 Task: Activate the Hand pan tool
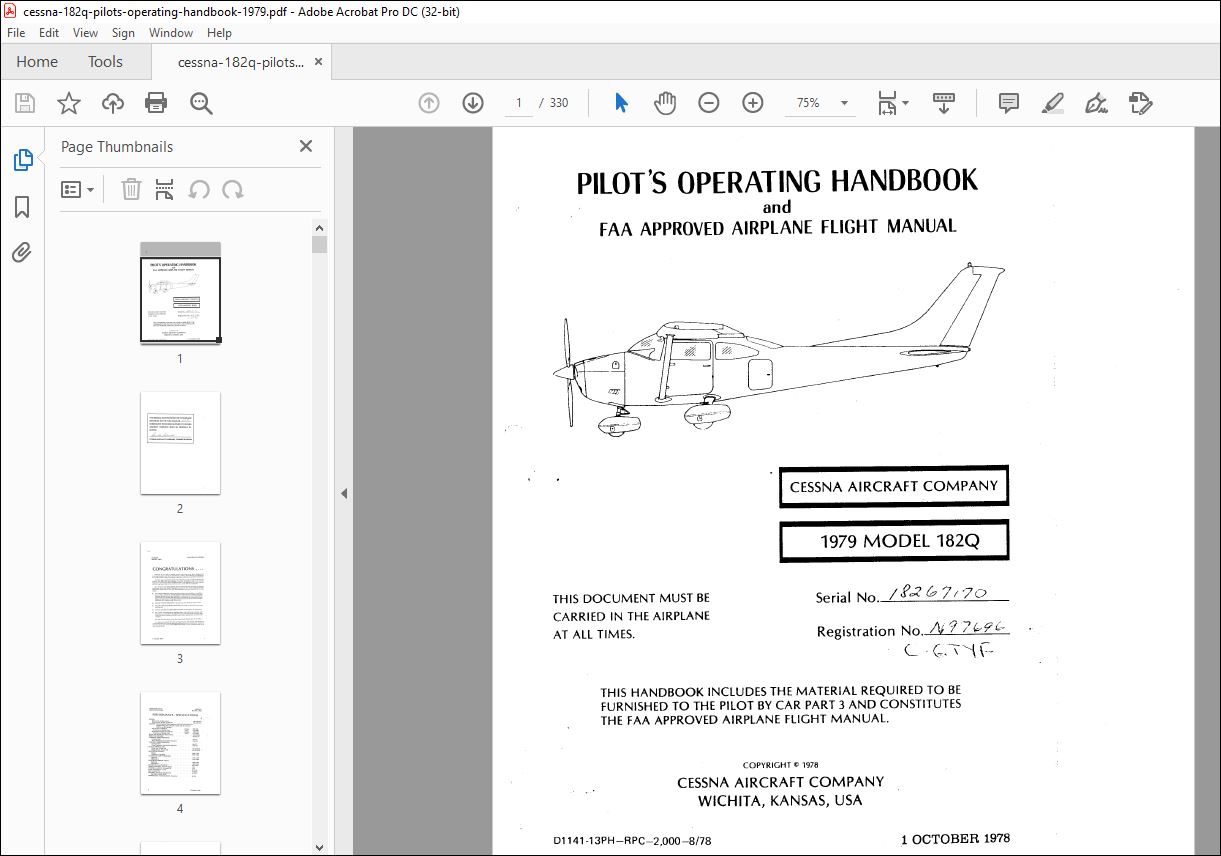[x=665, y=103]
